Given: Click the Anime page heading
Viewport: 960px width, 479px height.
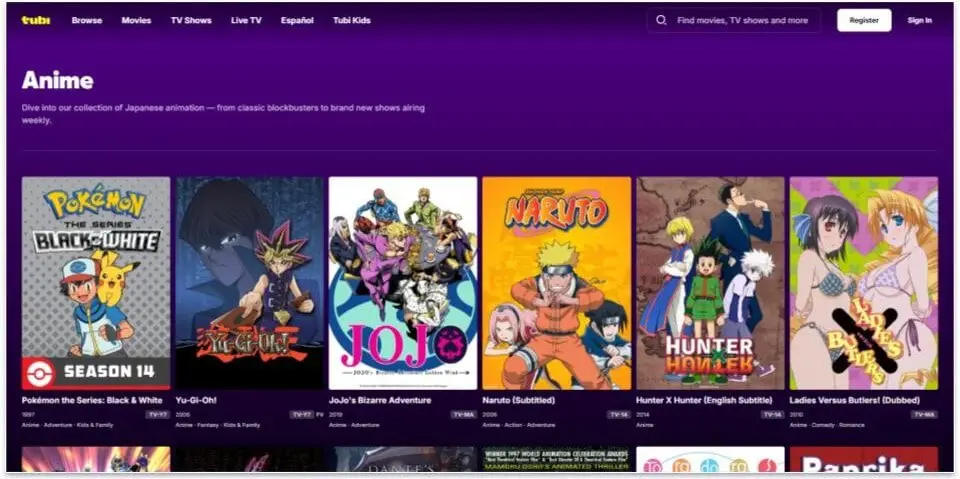Looking at the screenshot, I should click(x=58, y=80).
